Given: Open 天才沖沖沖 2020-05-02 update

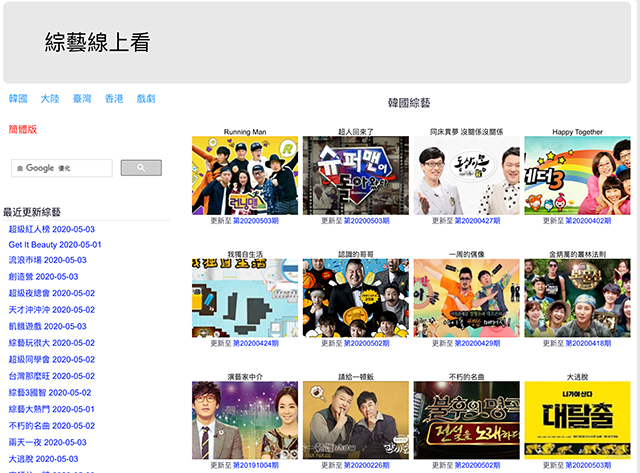Looking at the screenshot, I should (x=52, y=310).
